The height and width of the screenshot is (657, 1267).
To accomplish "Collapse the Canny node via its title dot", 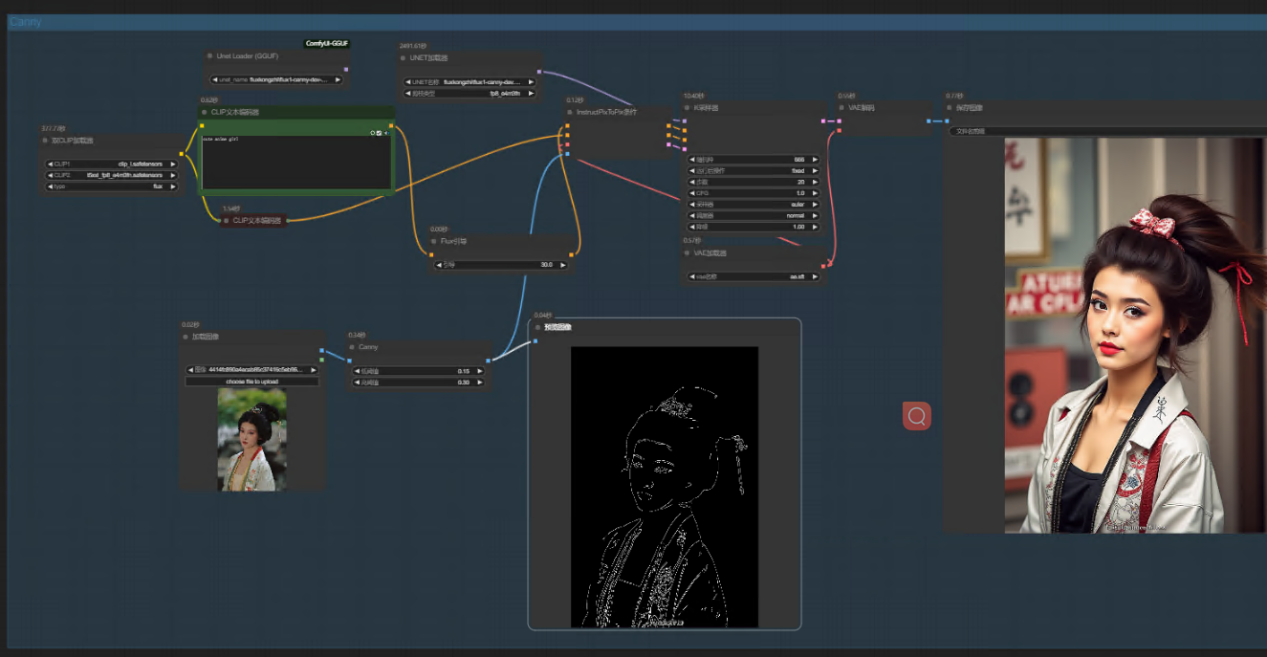I will tap(351, 347).
